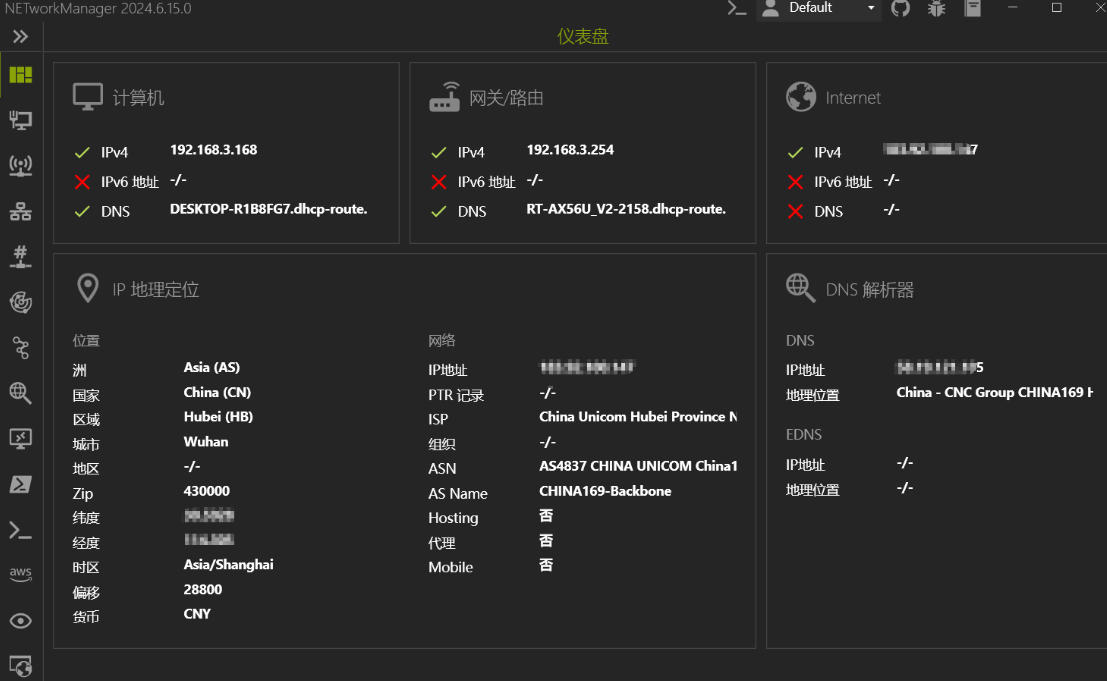Click the bug report icon
The image size is (1107, 681).
click(936, 9)
